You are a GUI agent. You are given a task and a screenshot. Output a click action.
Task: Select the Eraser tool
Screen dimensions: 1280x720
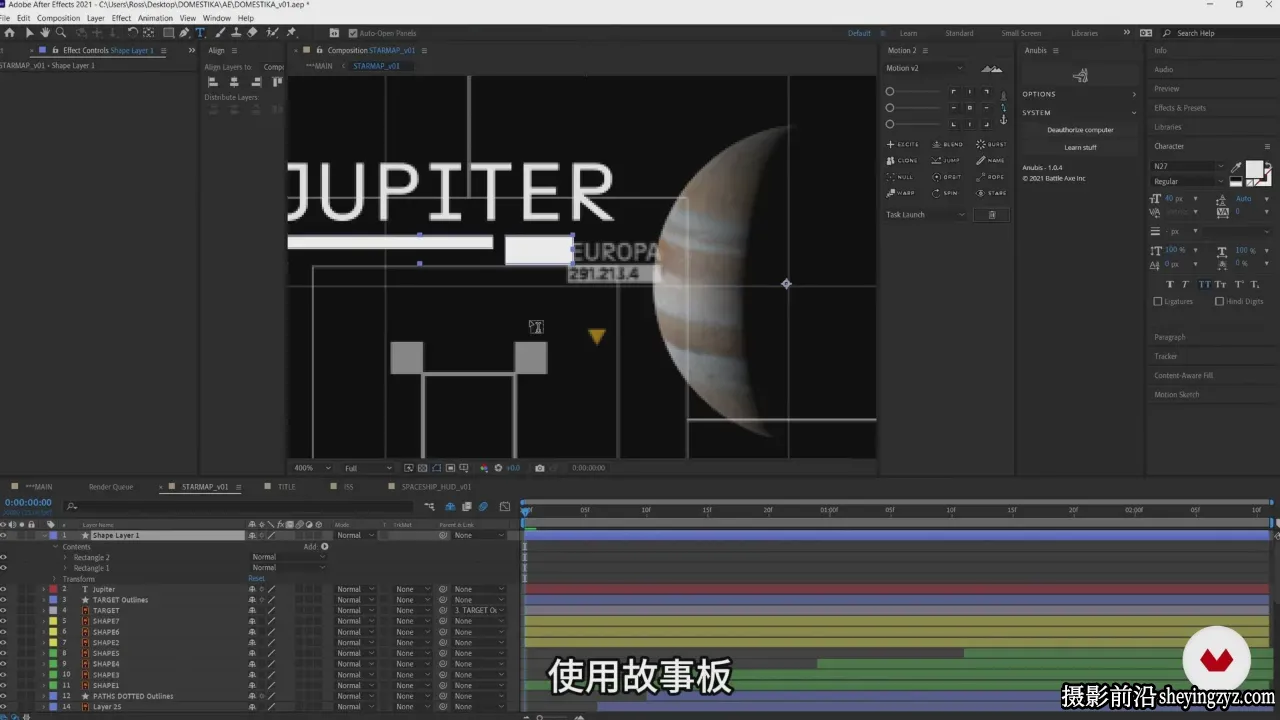click(x=252, y=33)
